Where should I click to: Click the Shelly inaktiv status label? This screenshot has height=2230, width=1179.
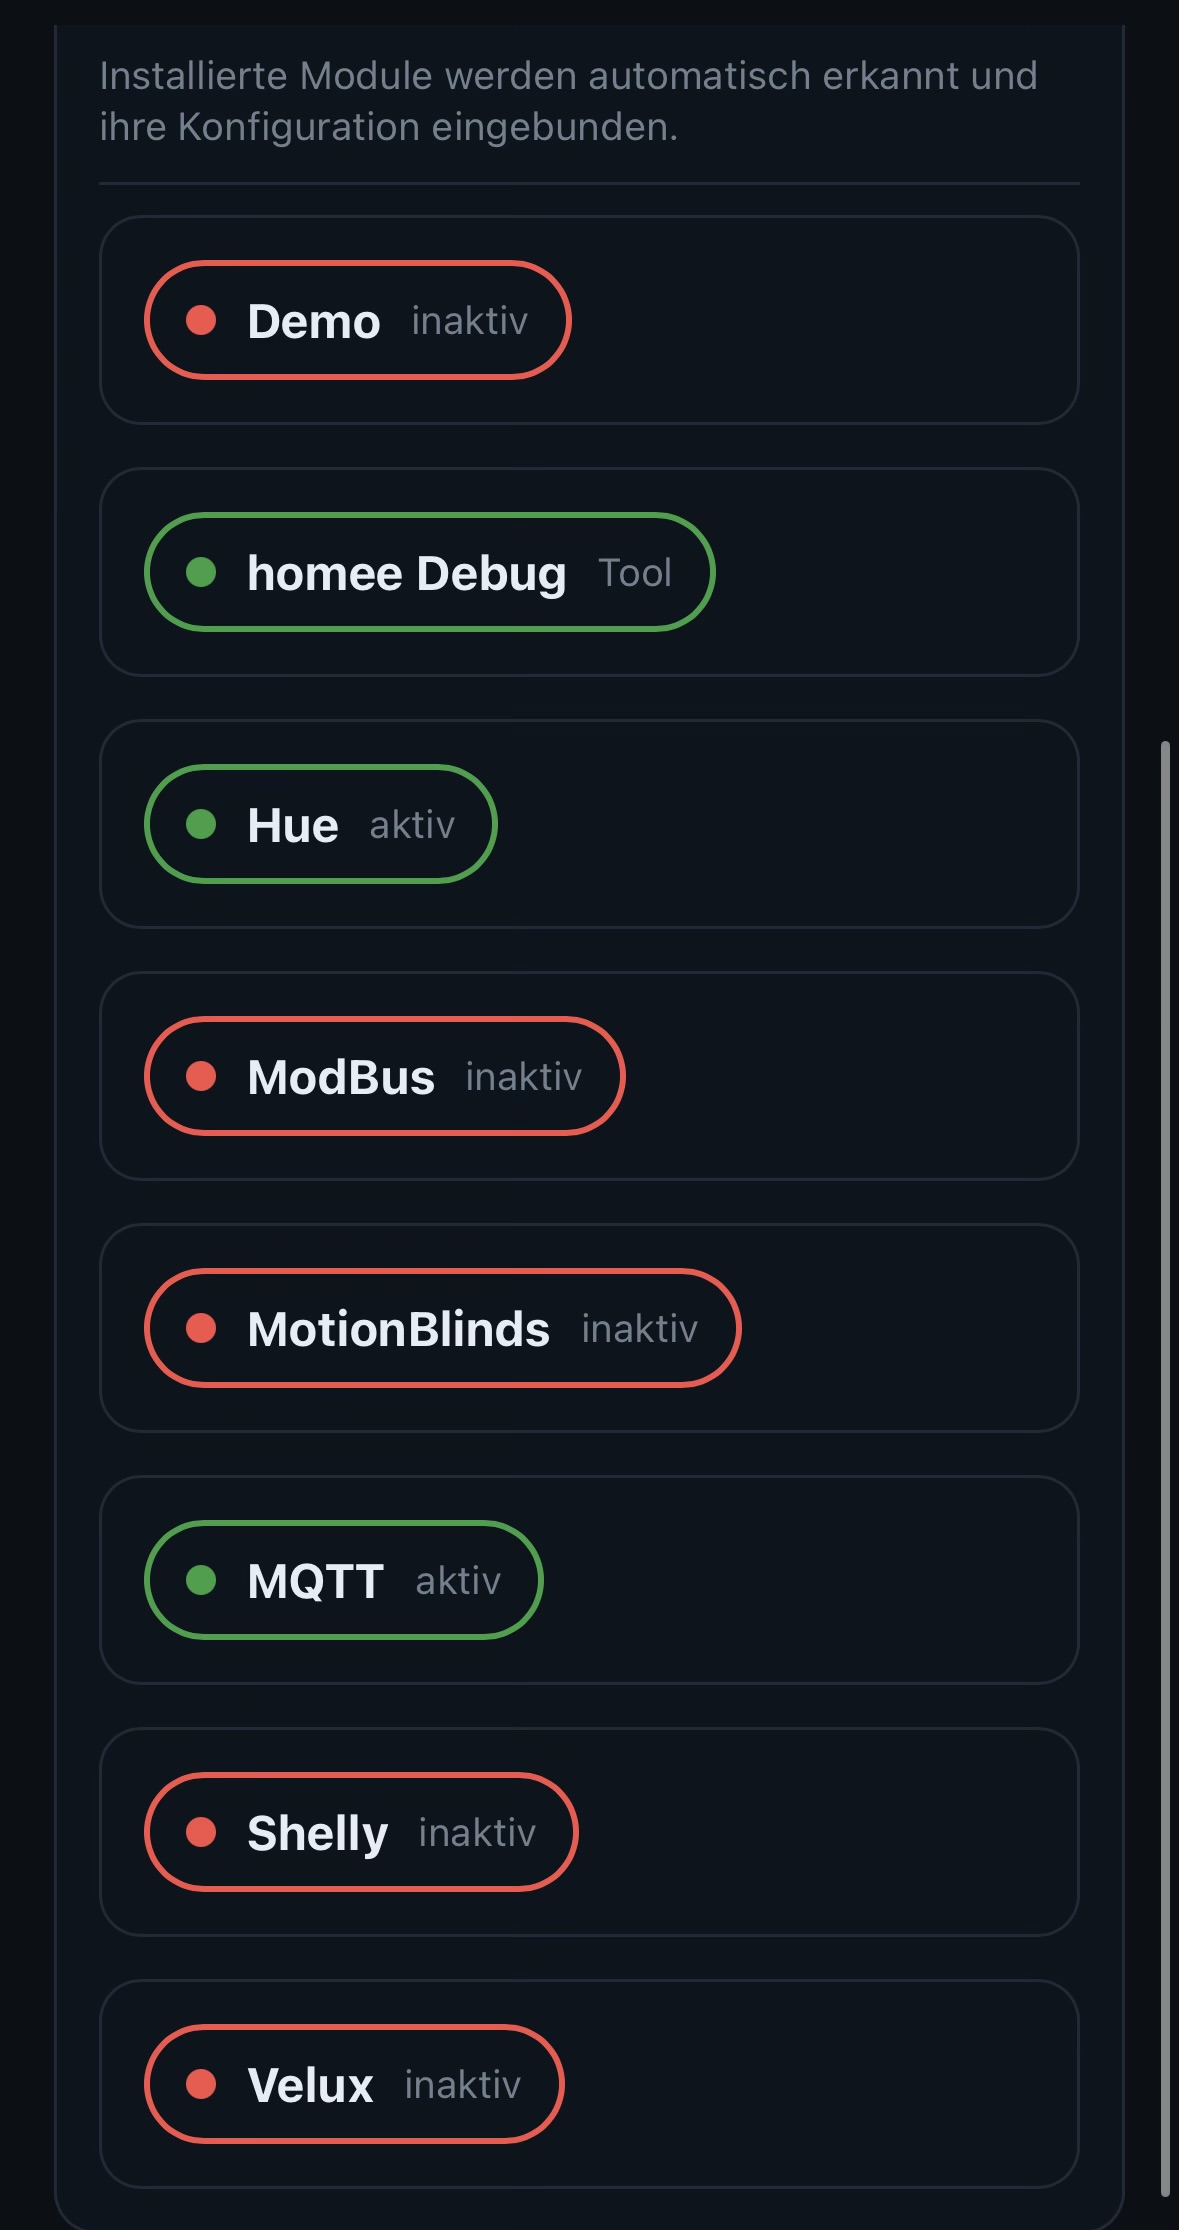pos(477,1833)
